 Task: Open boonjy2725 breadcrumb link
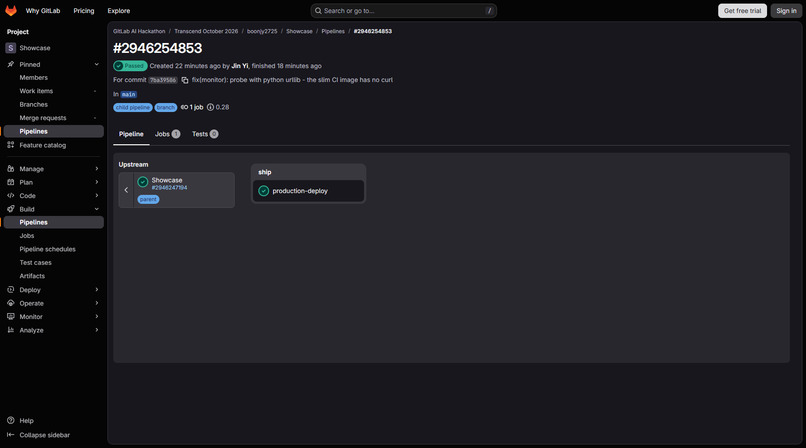click(262, 31)
